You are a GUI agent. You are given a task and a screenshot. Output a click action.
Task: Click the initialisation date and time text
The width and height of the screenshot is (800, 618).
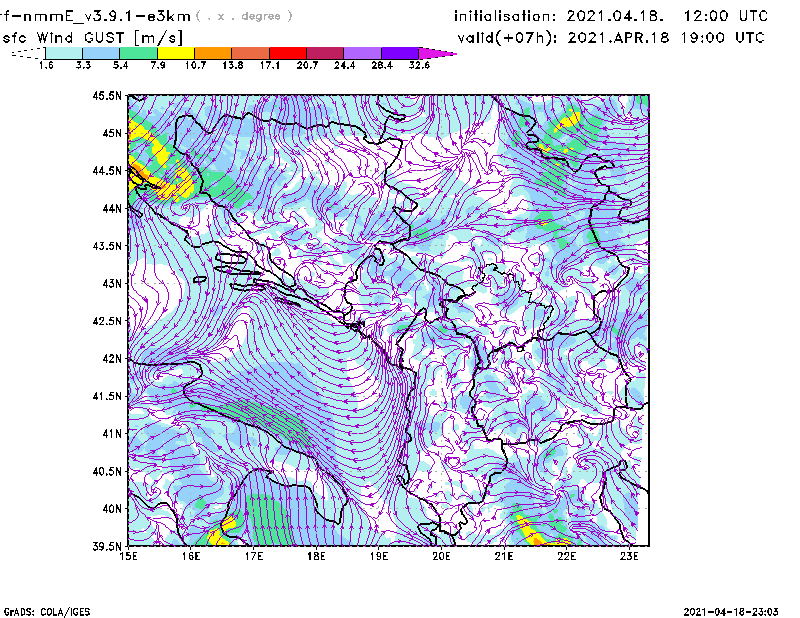[611, 17]
